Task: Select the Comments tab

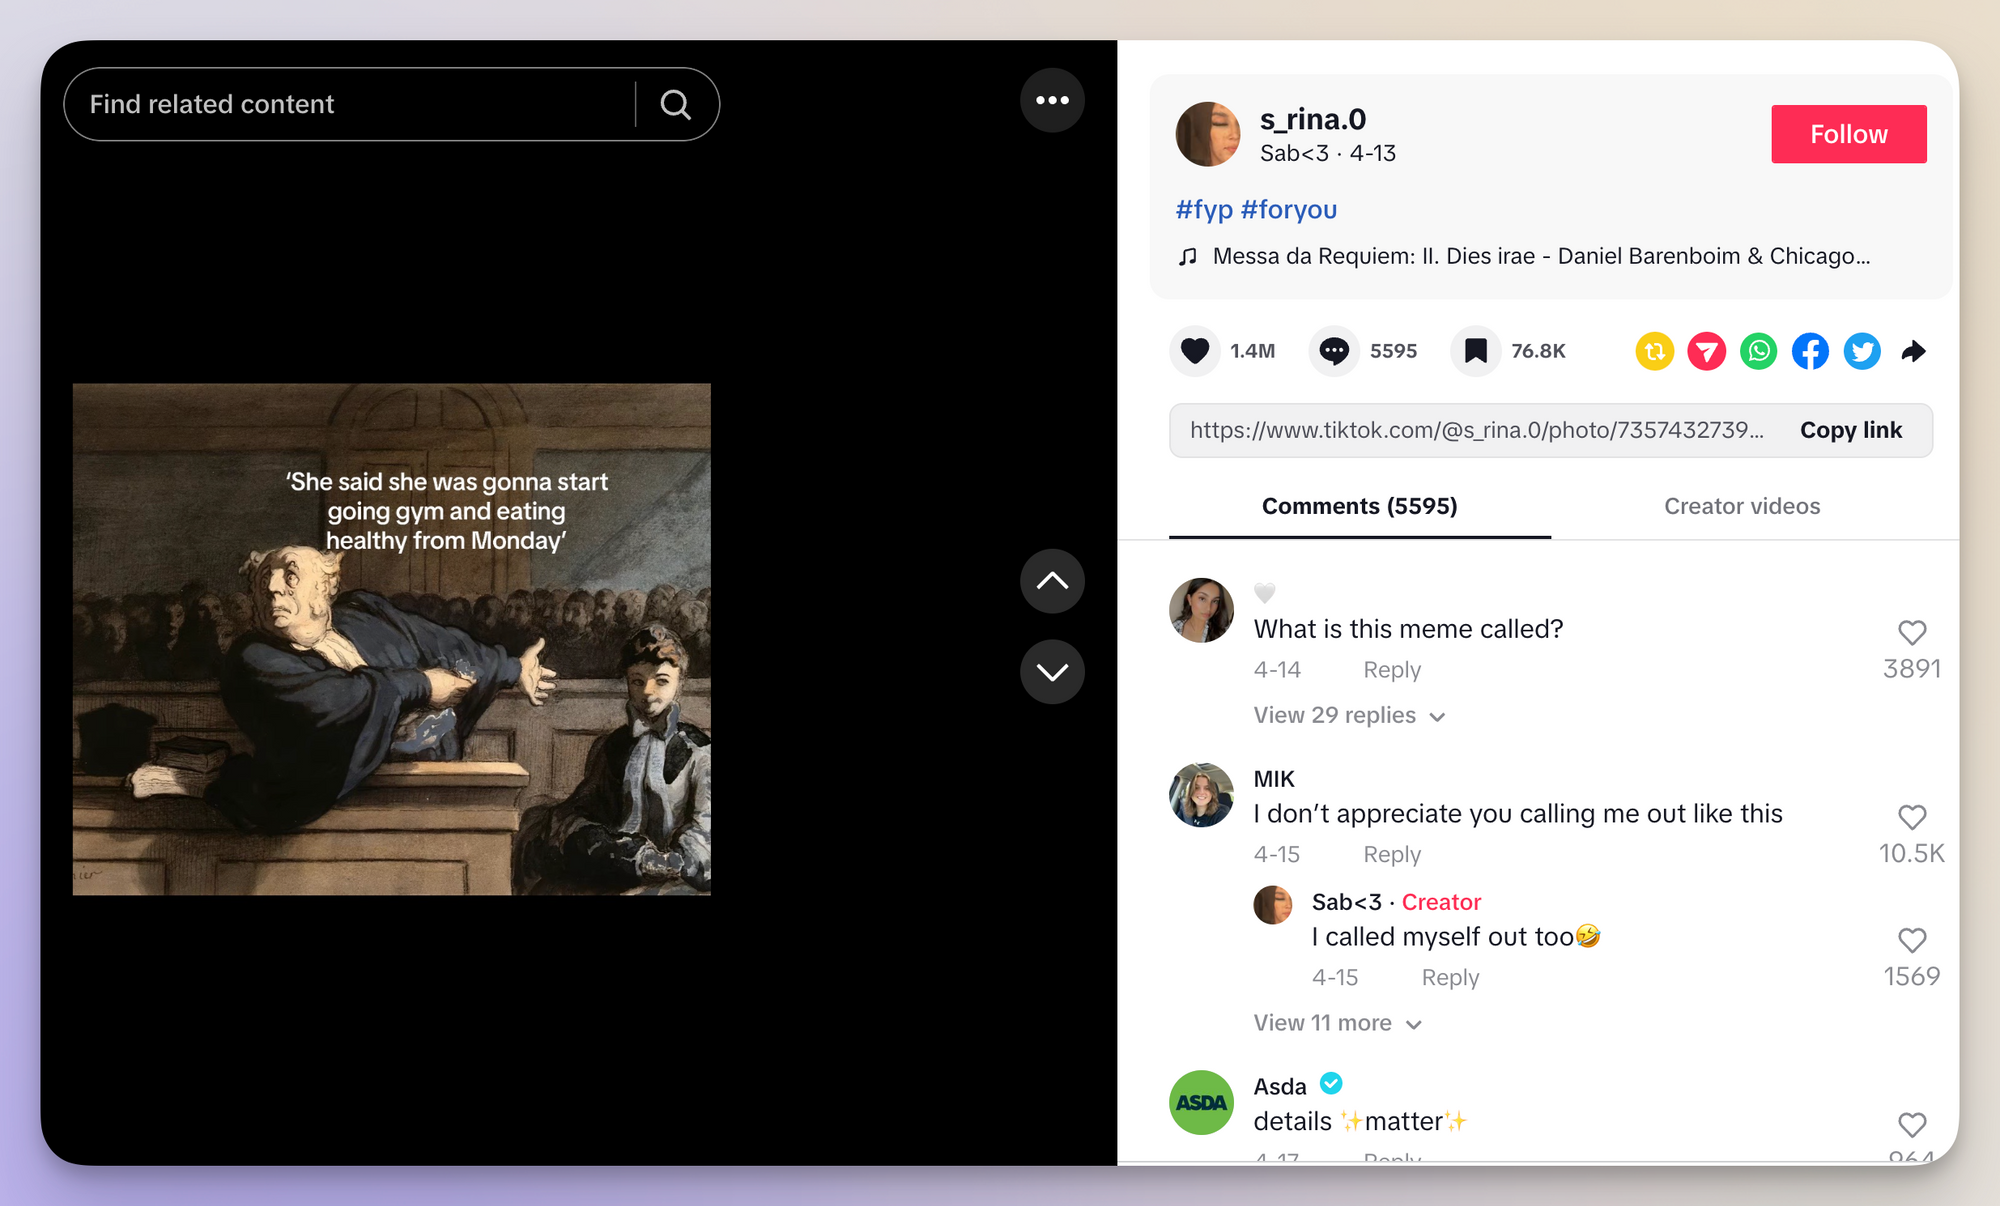Action: [1357, 506]
